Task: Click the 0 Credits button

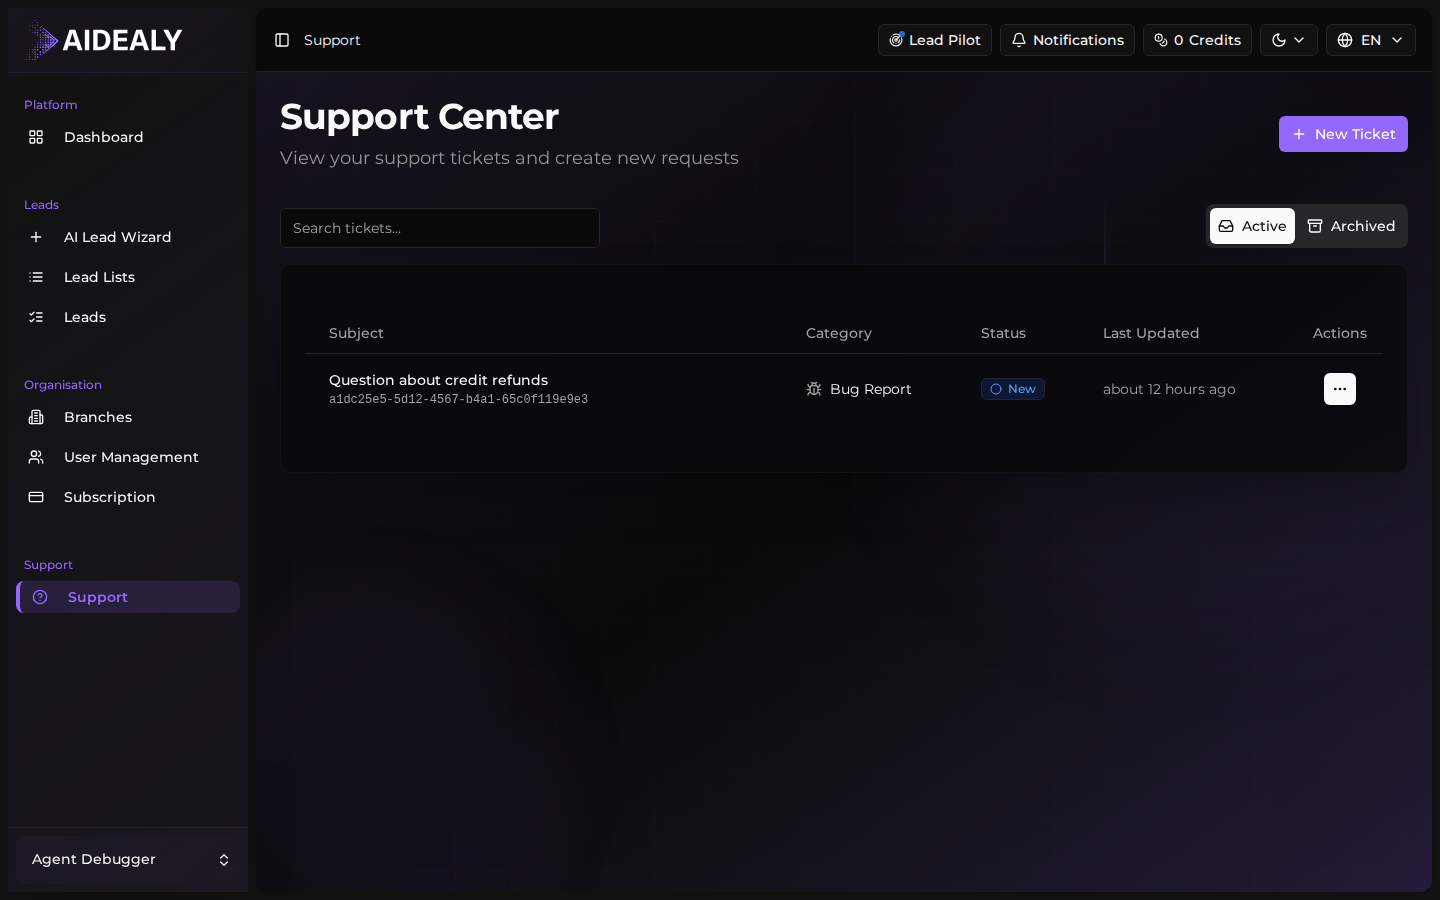Action: 1197,40
